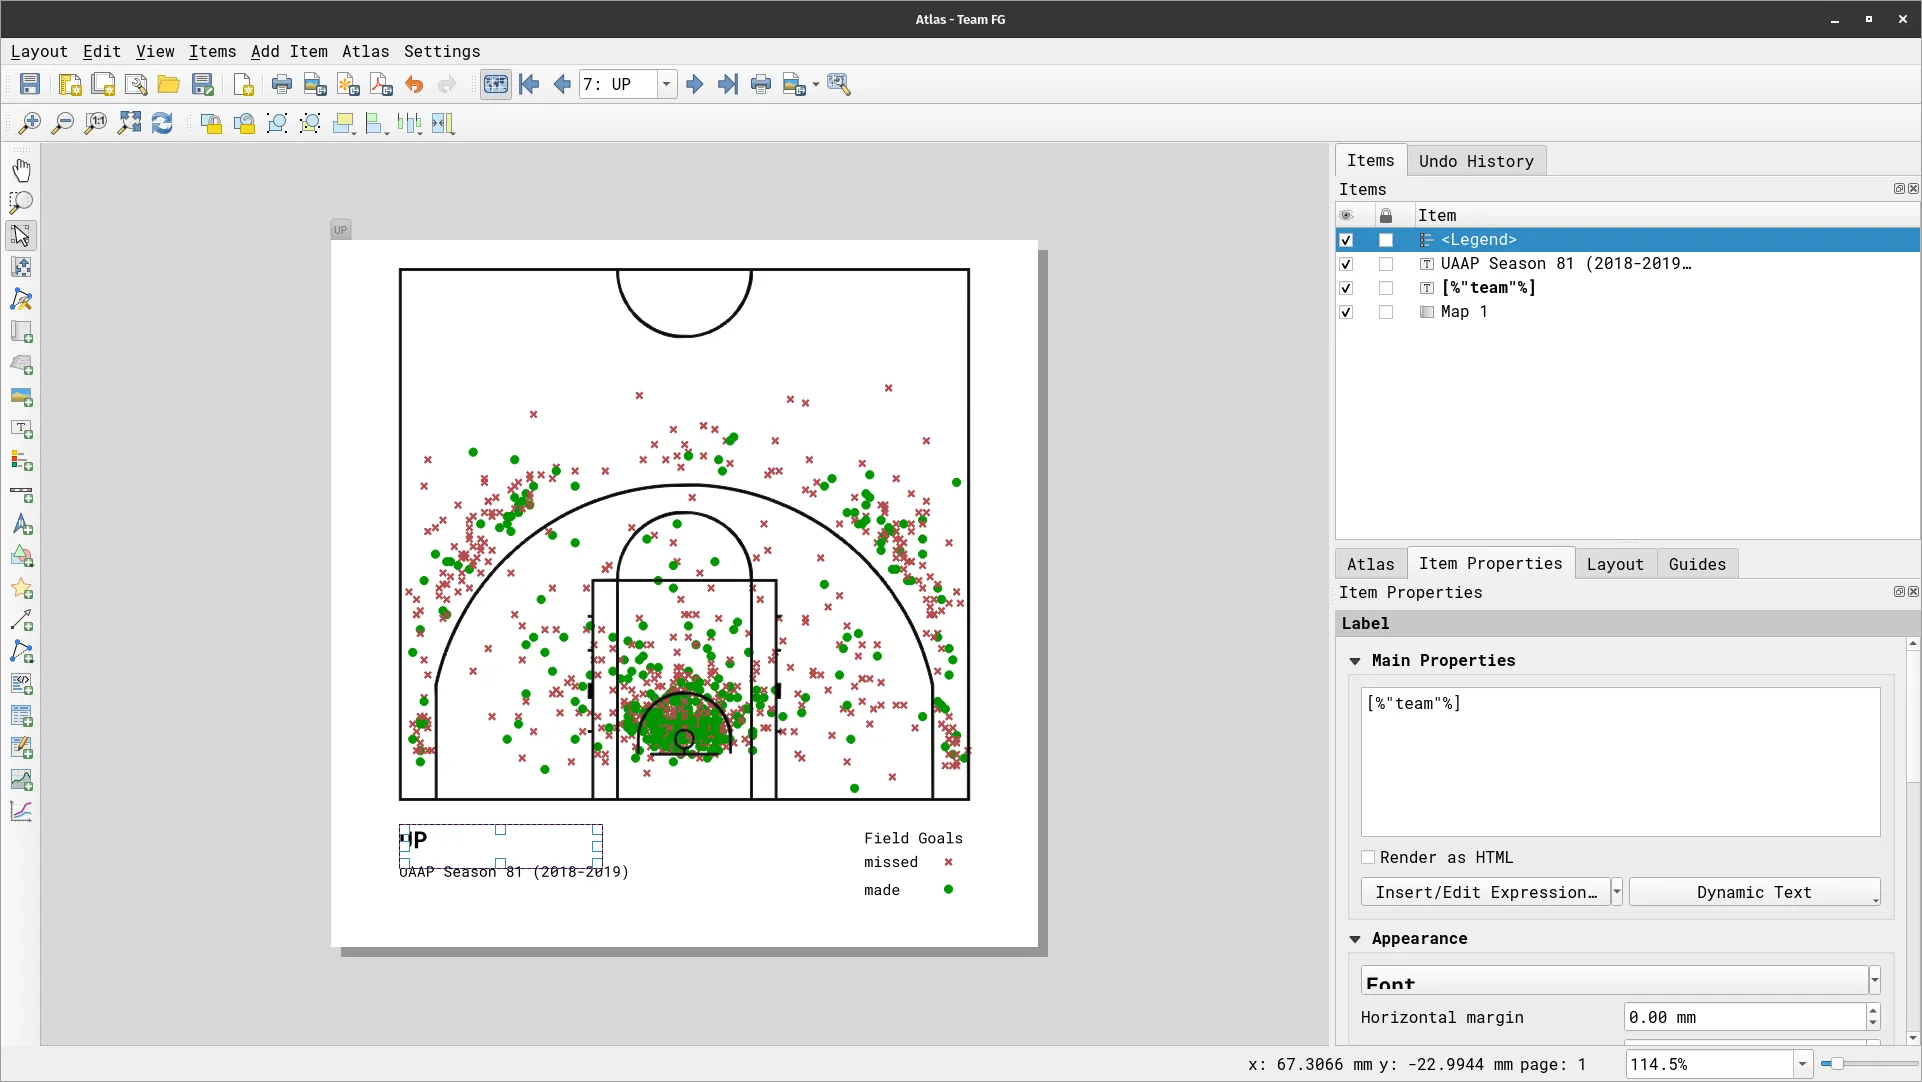1922x1082 pixels.
Task: Open the atlas feature combo box dropdown
Action: (x=666, y=85)
